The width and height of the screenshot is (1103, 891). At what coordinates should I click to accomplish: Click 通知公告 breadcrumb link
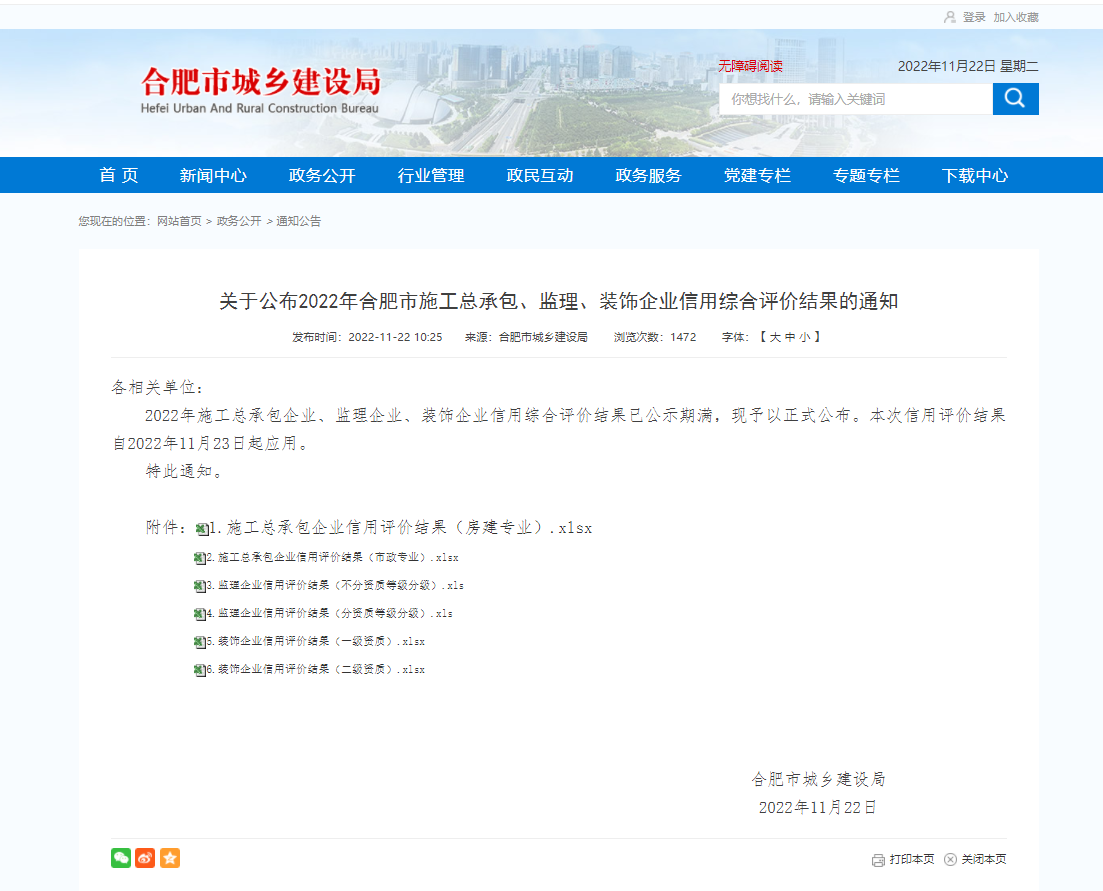[298, 221]
